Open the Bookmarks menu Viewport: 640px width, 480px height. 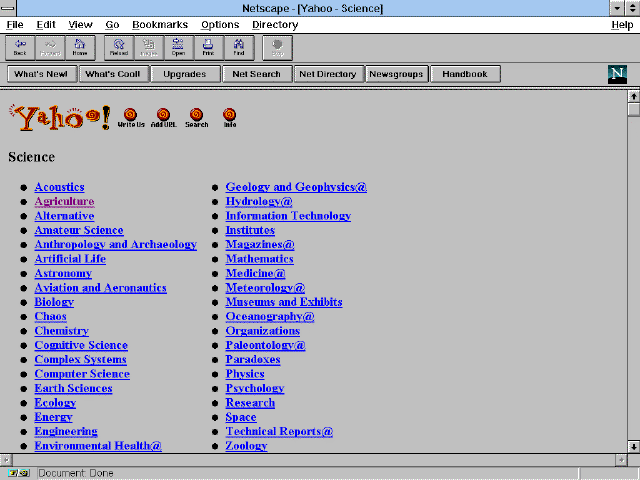[x=160, y=25]
